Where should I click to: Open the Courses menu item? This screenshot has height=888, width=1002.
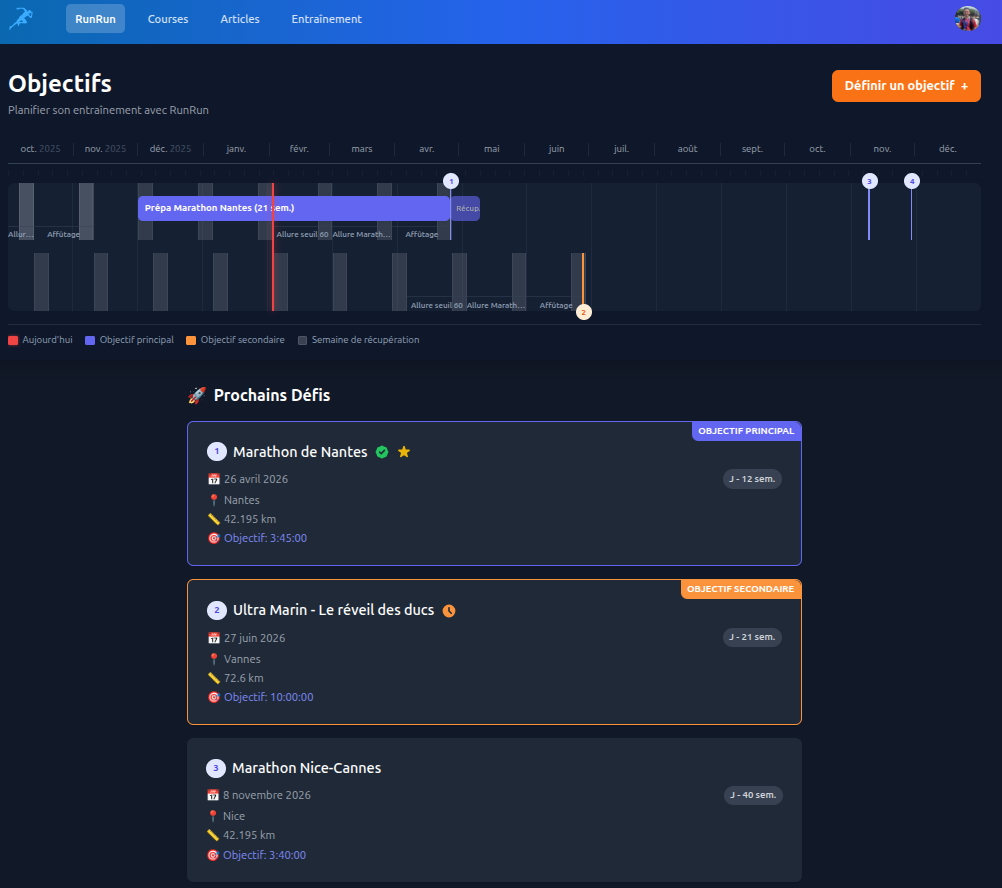(x=168, y=19)
